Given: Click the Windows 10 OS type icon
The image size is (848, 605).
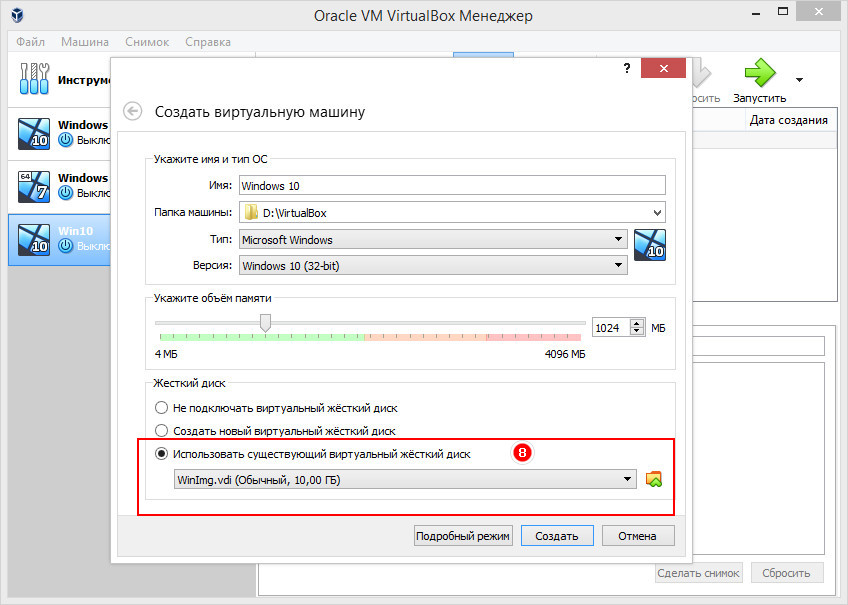Looking at the screenshot, I should click(x=650, y=245).
